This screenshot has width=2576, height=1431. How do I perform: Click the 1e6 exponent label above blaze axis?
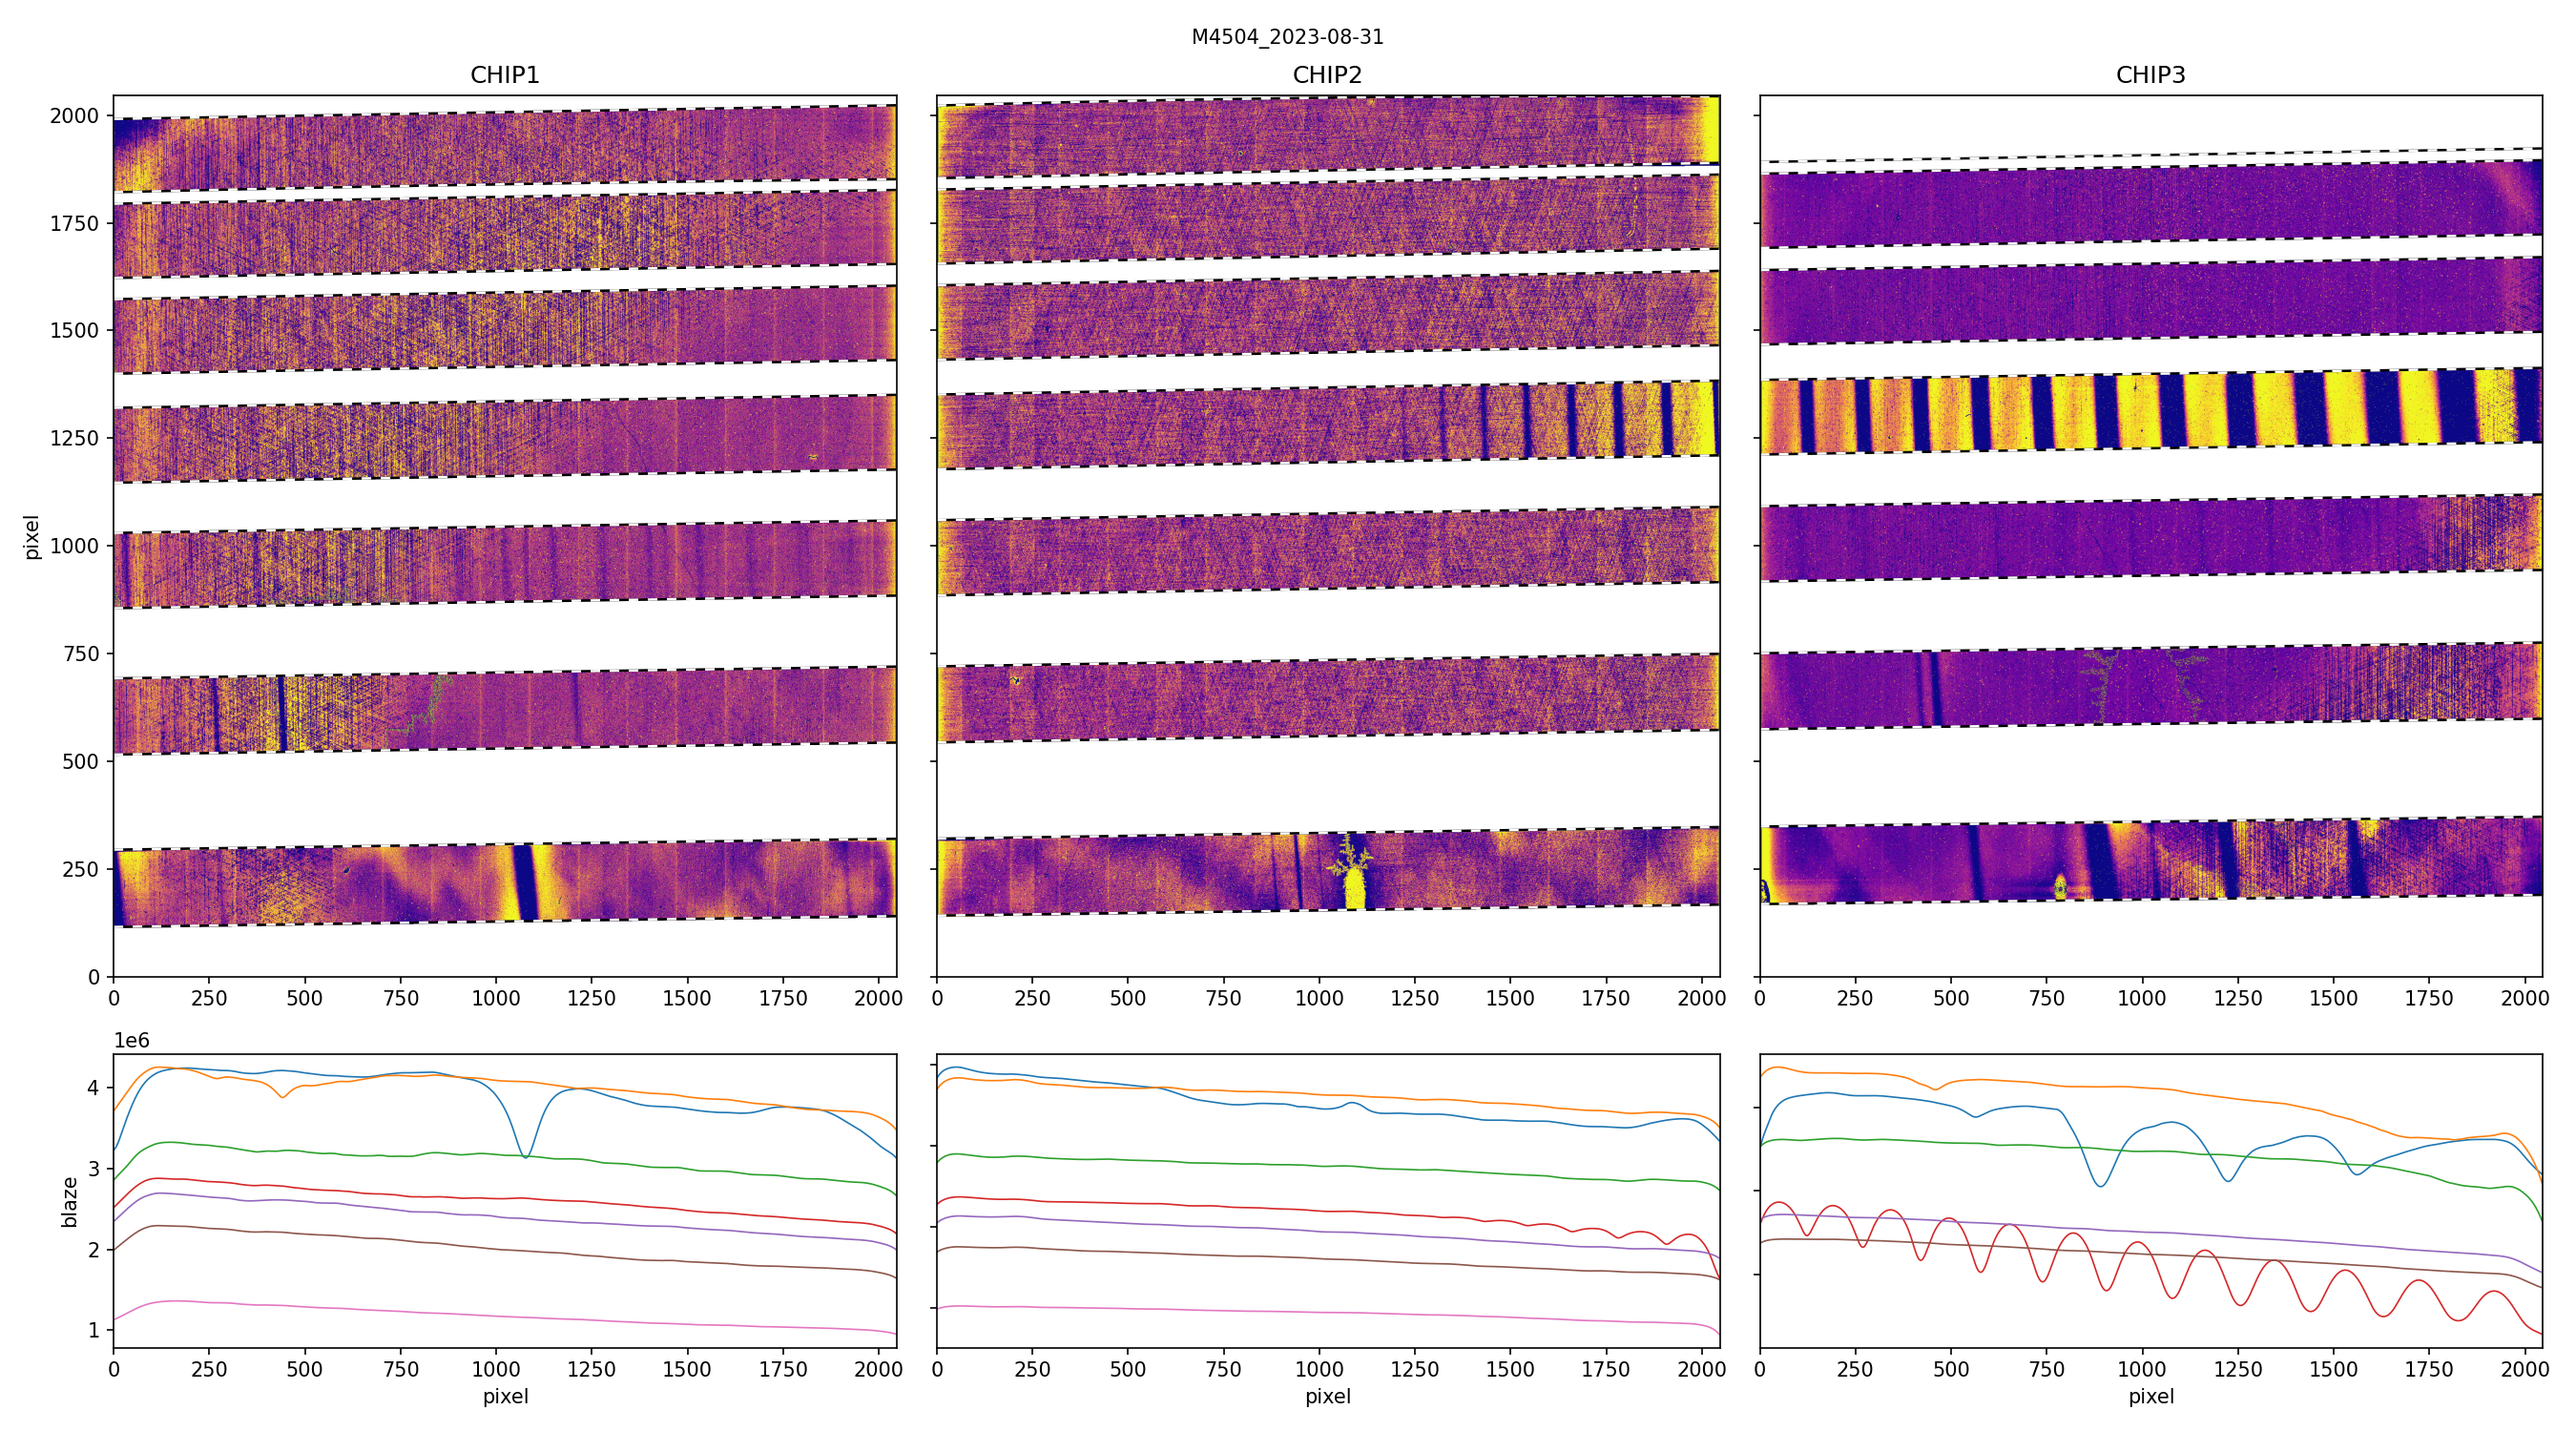click(x=131, y=1041)
